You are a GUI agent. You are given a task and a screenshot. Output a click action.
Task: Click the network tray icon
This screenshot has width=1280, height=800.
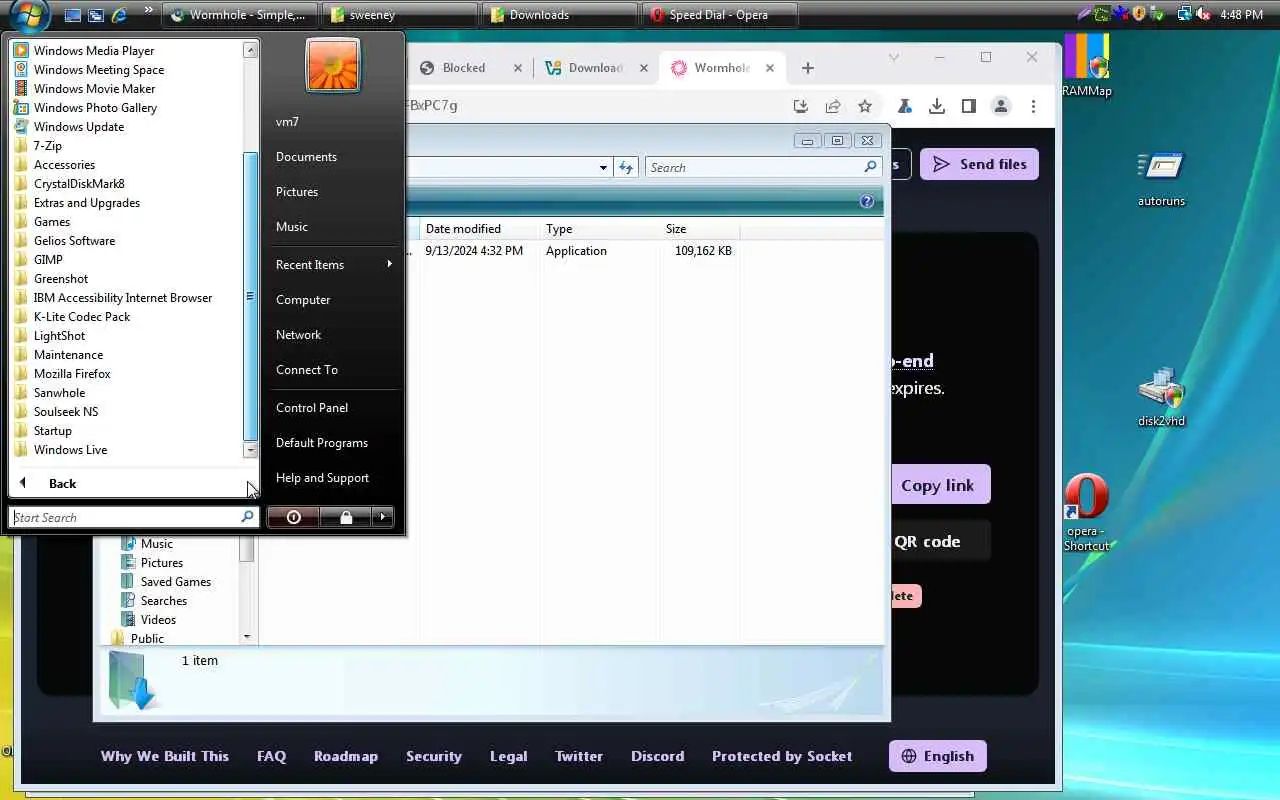pyautogui.click(x=1185, y=14)
